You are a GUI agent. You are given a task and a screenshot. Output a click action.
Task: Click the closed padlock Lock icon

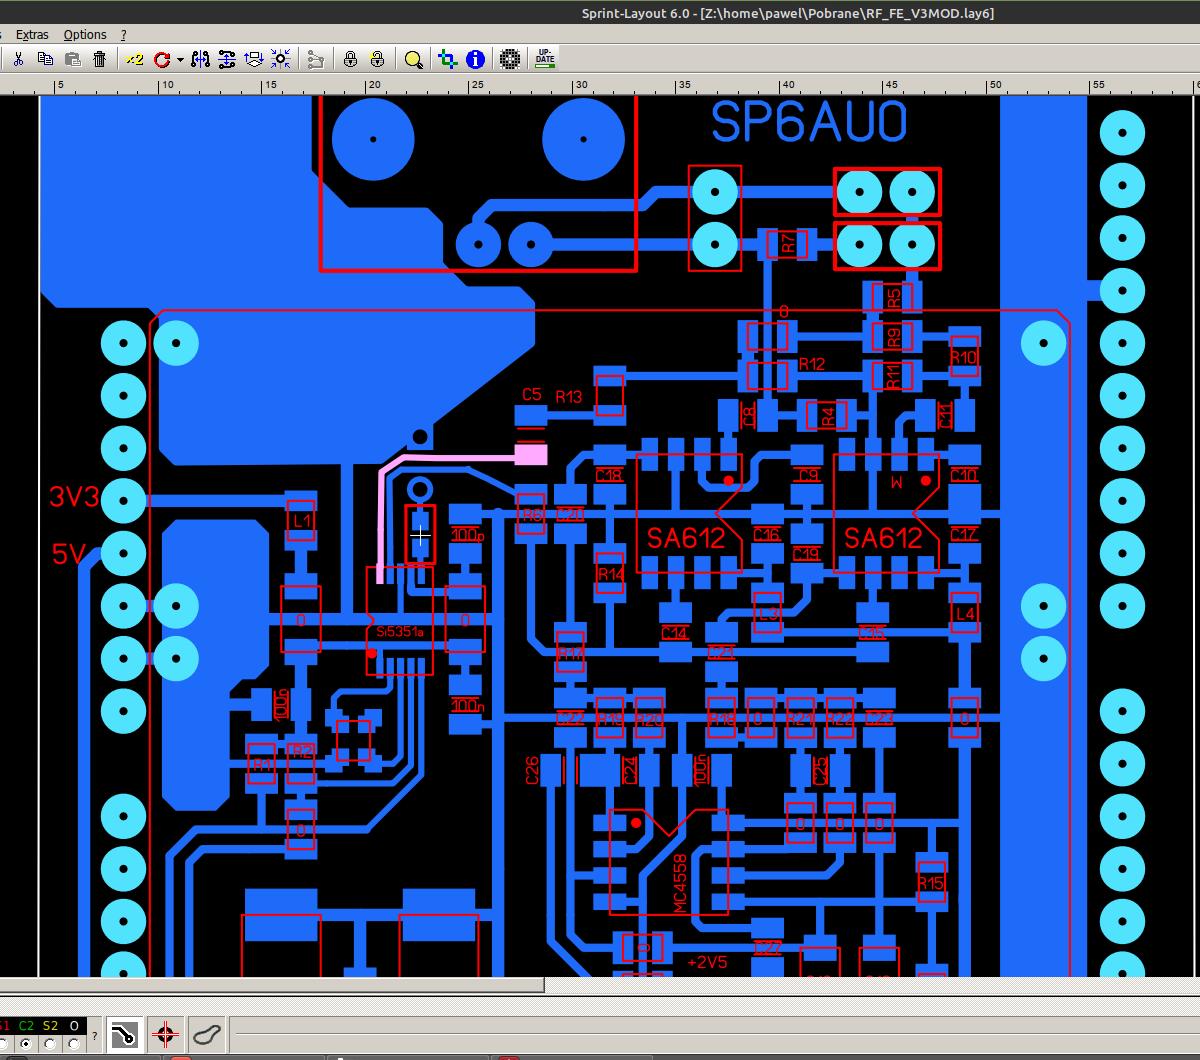pos(350,59)
